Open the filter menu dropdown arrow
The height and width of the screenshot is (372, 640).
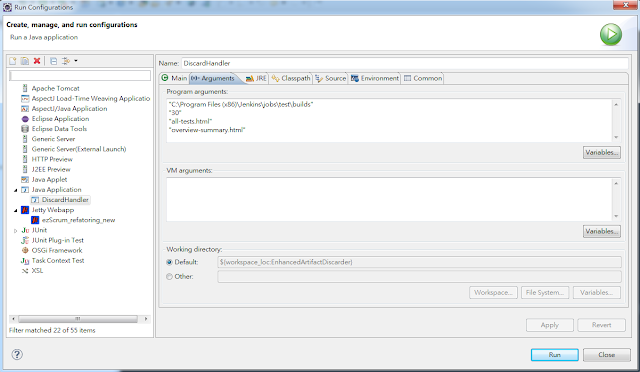[76, 61]
